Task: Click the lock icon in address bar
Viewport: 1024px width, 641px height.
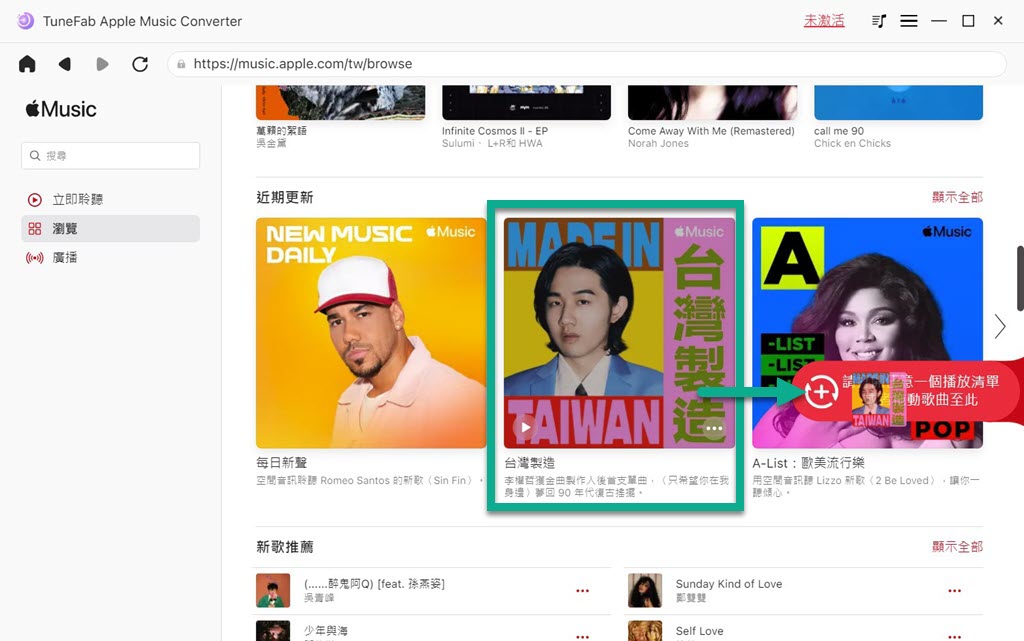Action: pyautogui.click(x=182, y=64)
